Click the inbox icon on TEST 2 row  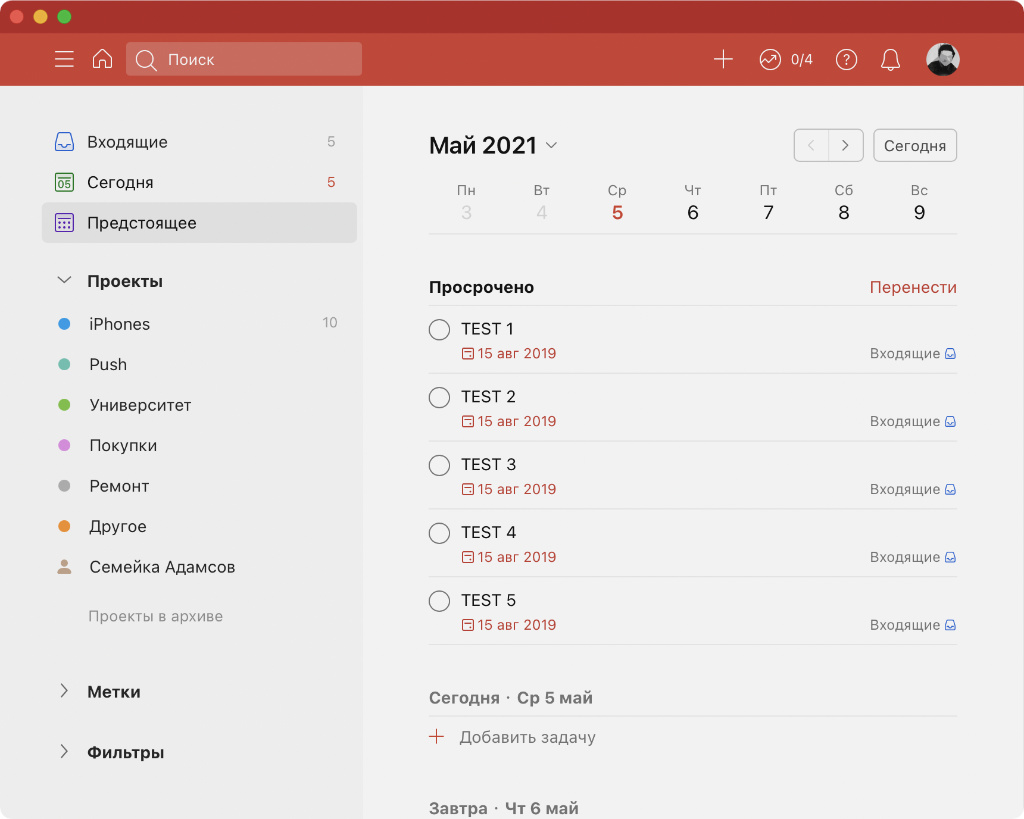[x=950, y=421]
